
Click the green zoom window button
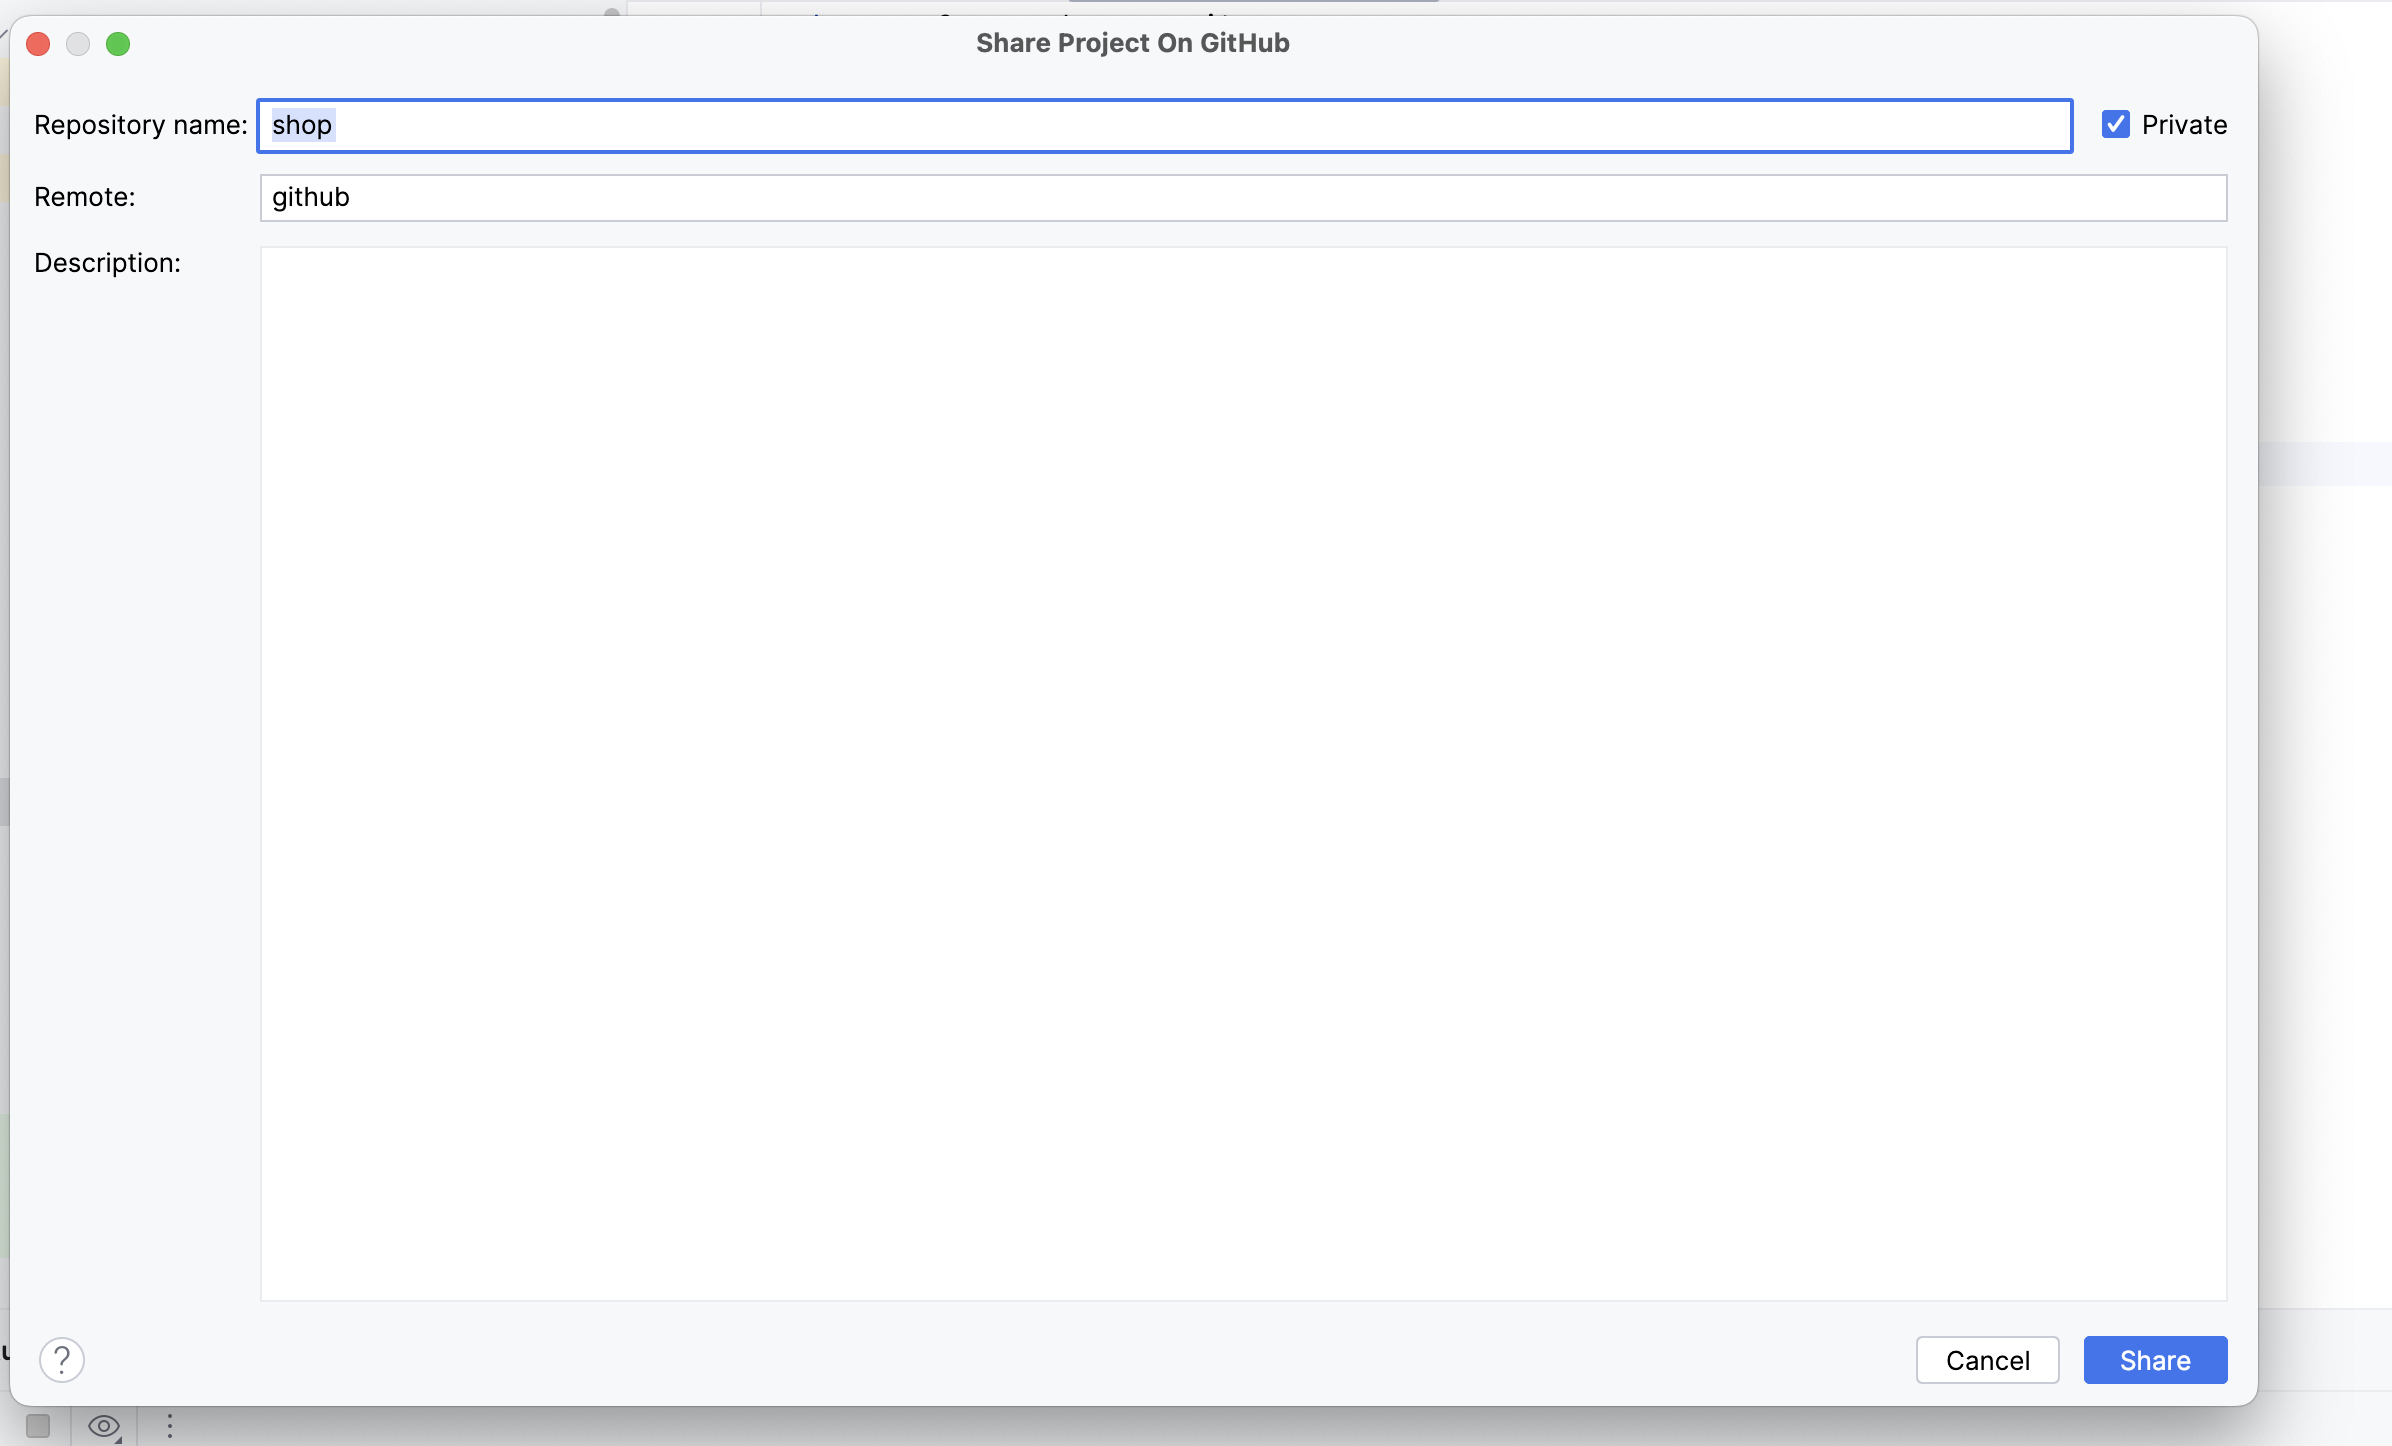[118, 44]
